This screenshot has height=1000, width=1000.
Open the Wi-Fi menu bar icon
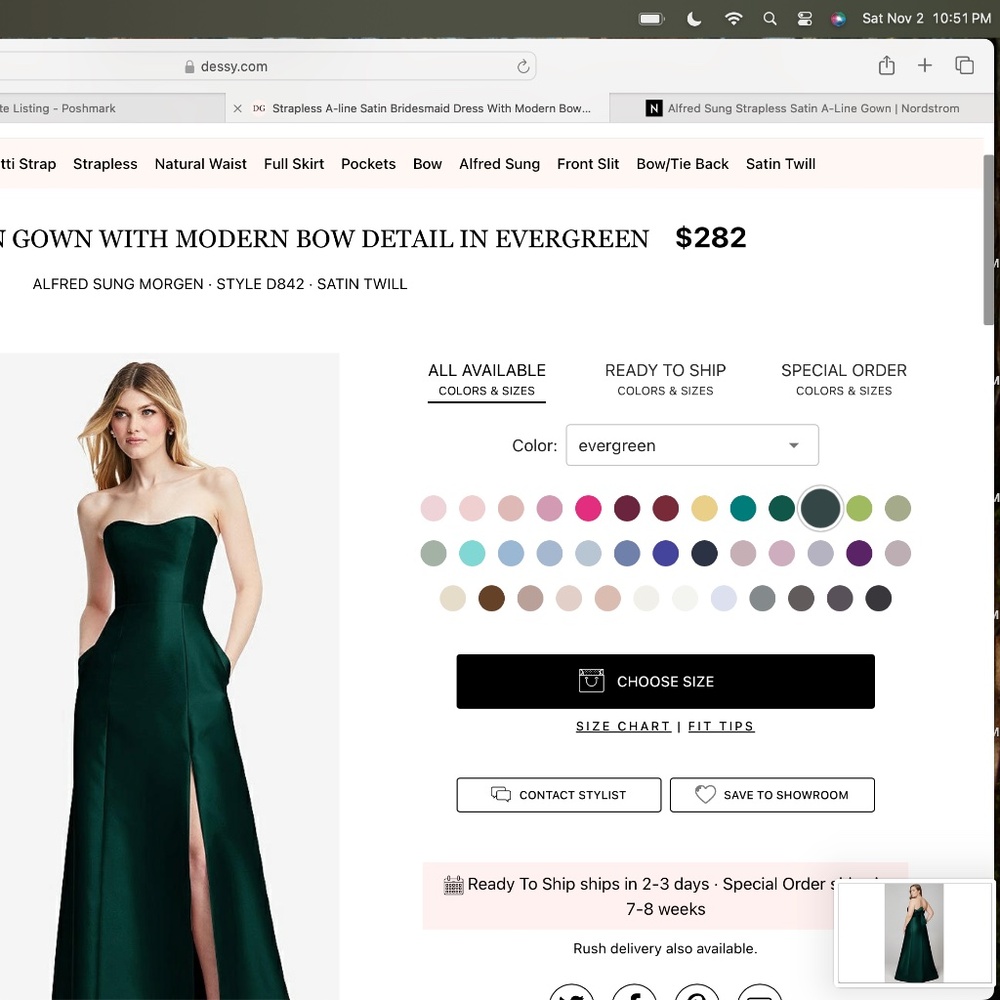point(733,18)
